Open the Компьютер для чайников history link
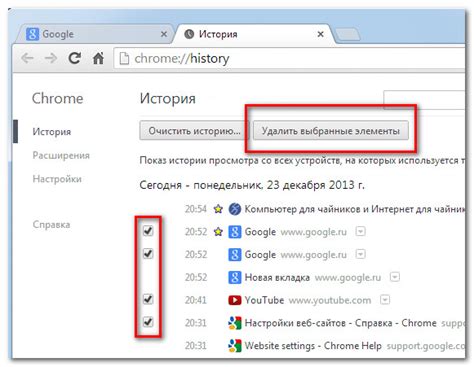Screen dimensions: 474x367 355,209
